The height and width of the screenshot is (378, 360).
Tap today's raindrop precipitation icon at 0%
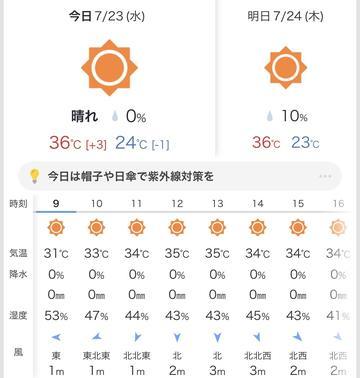point(115,117)
